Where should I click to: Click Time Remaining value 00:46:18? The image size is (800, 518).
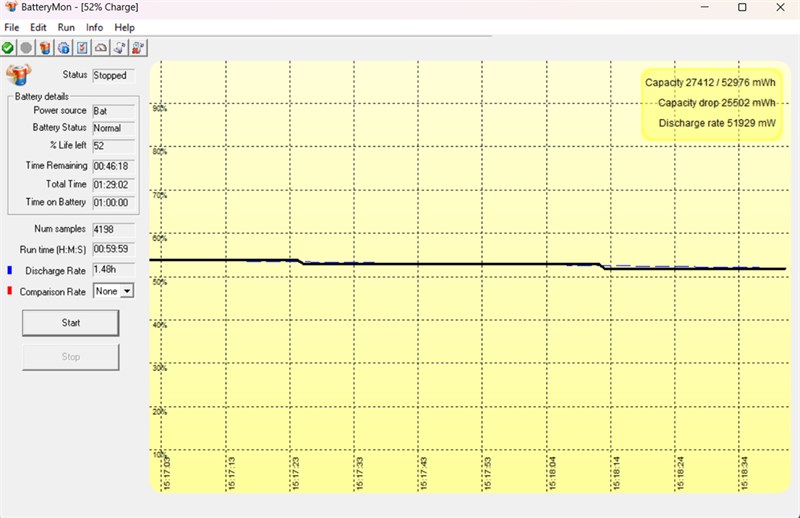[x=113, y=166]
